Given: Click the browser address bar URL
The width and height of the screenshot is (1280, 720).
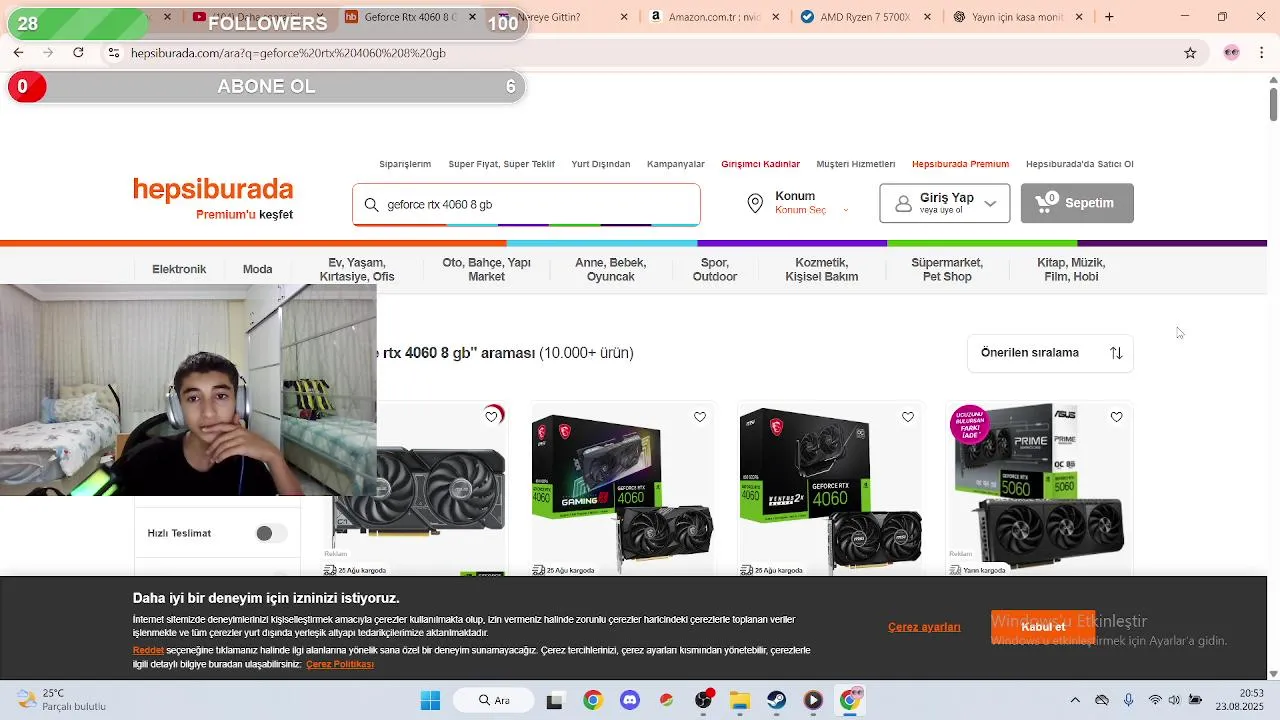Looking at the screenshot, I should click(x=289, y=53).
